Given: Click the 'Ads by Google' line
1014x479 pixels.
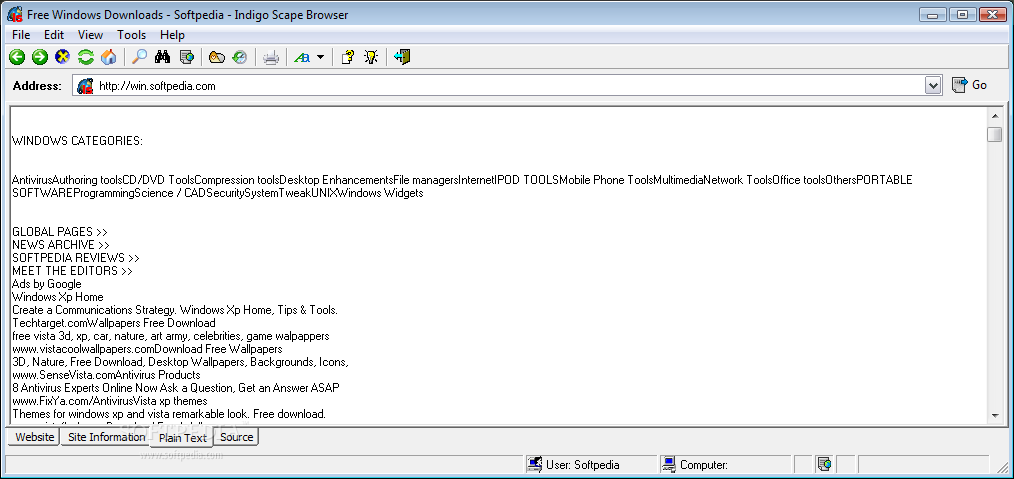Looking at the screenshot, I should pyautogui.click(x=47, y=284).
